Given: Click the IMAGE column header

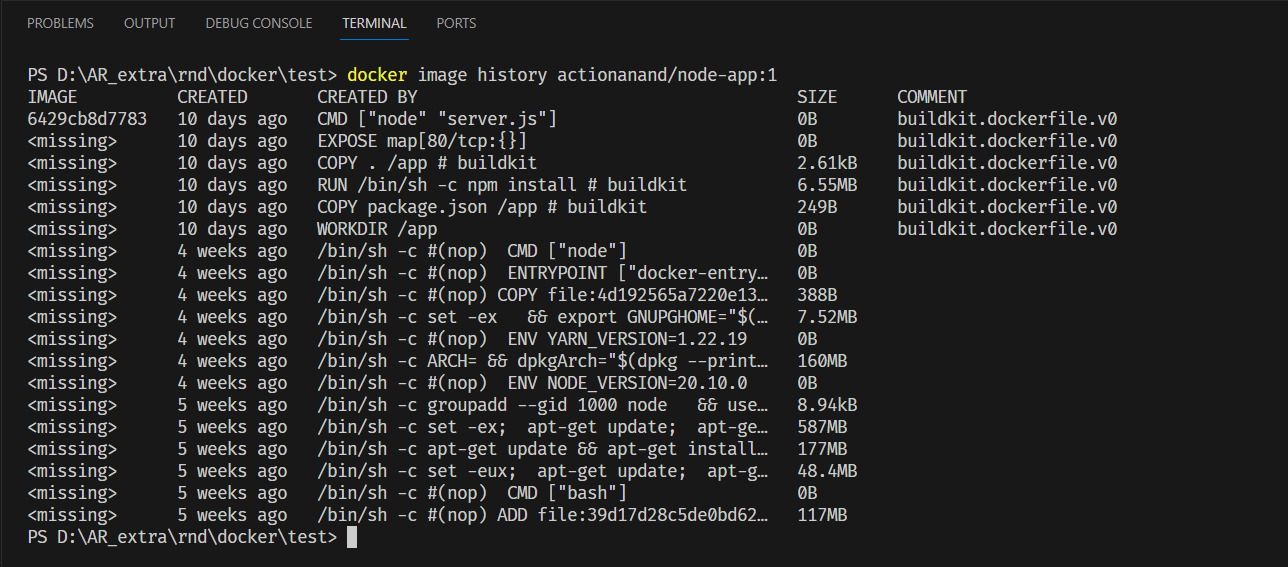Looking at the screenshot, I should pyautogui.click(x=52, y=97).
